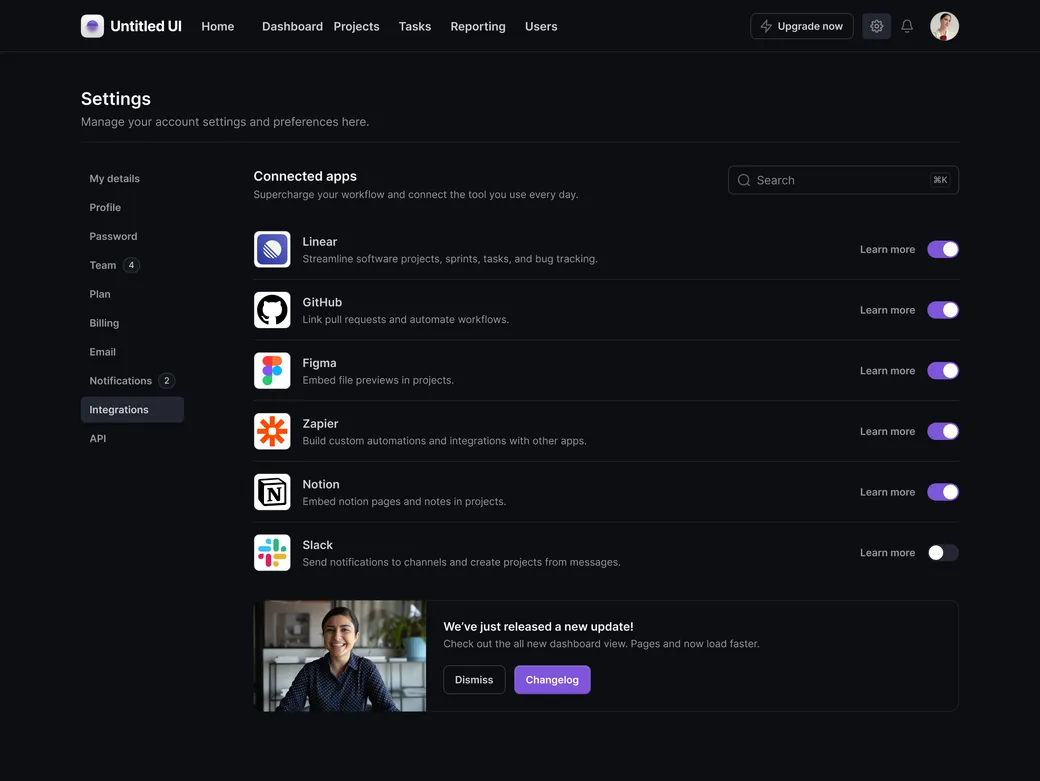Image resolution: width=1040 pixels, height=781 pixels.
Task: Click Learn more for GitHub
Action: [887, 310]
